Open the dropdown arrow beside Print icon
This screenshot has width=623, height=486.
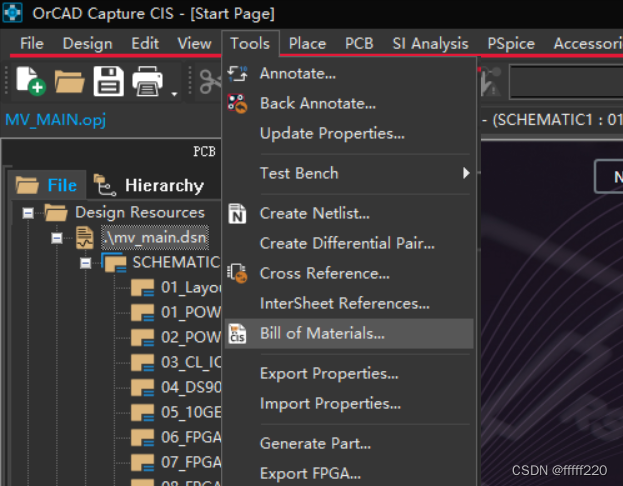[x=174, y=94]
